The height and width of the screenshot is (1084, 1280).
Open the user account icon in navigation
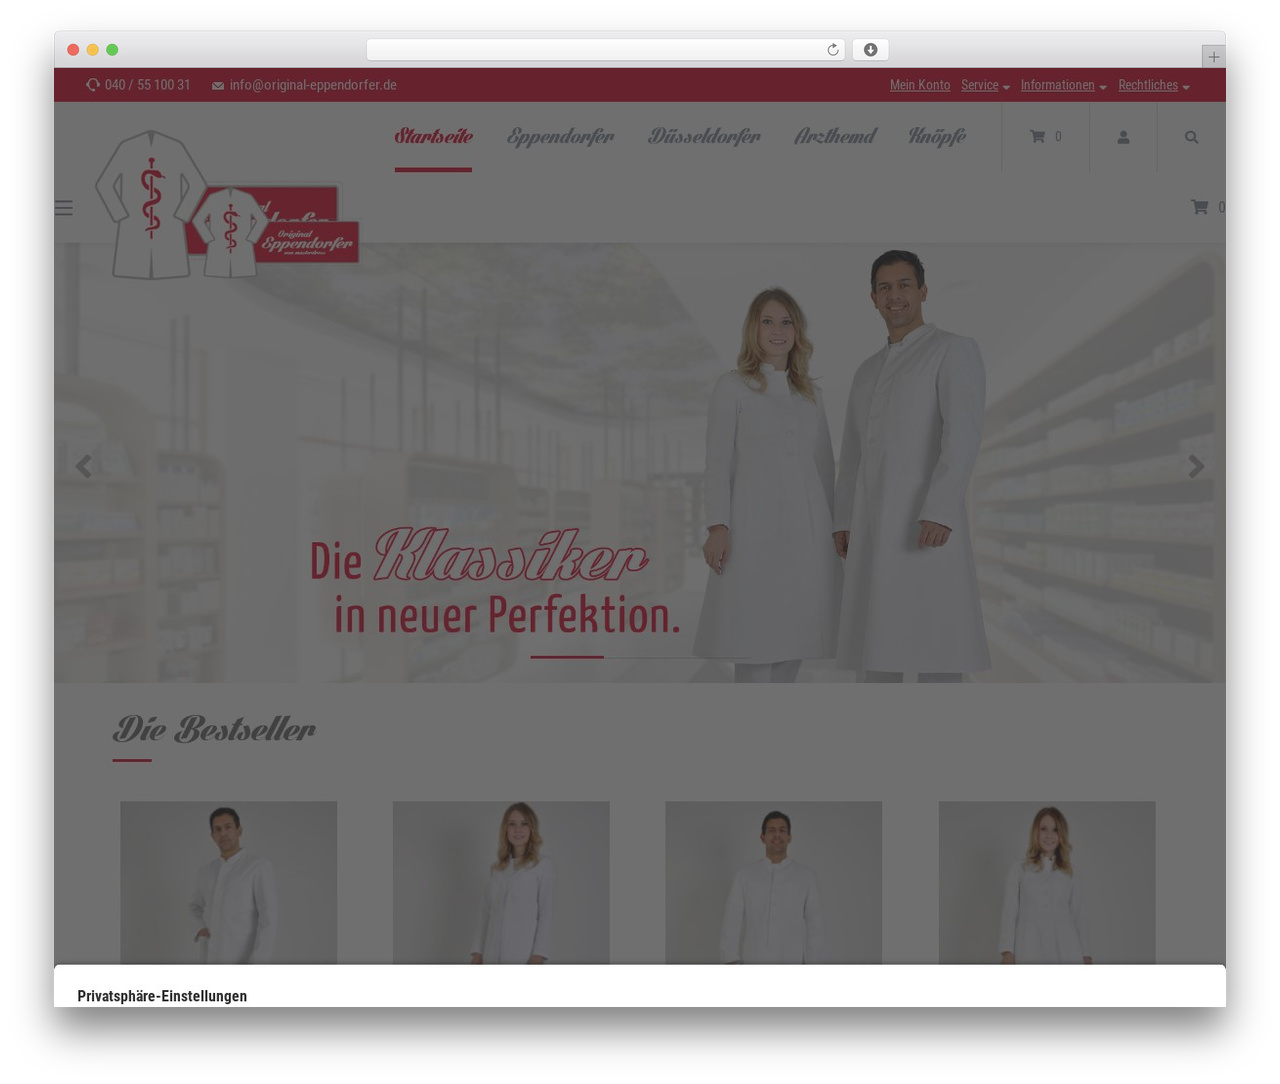(1123, 137)
